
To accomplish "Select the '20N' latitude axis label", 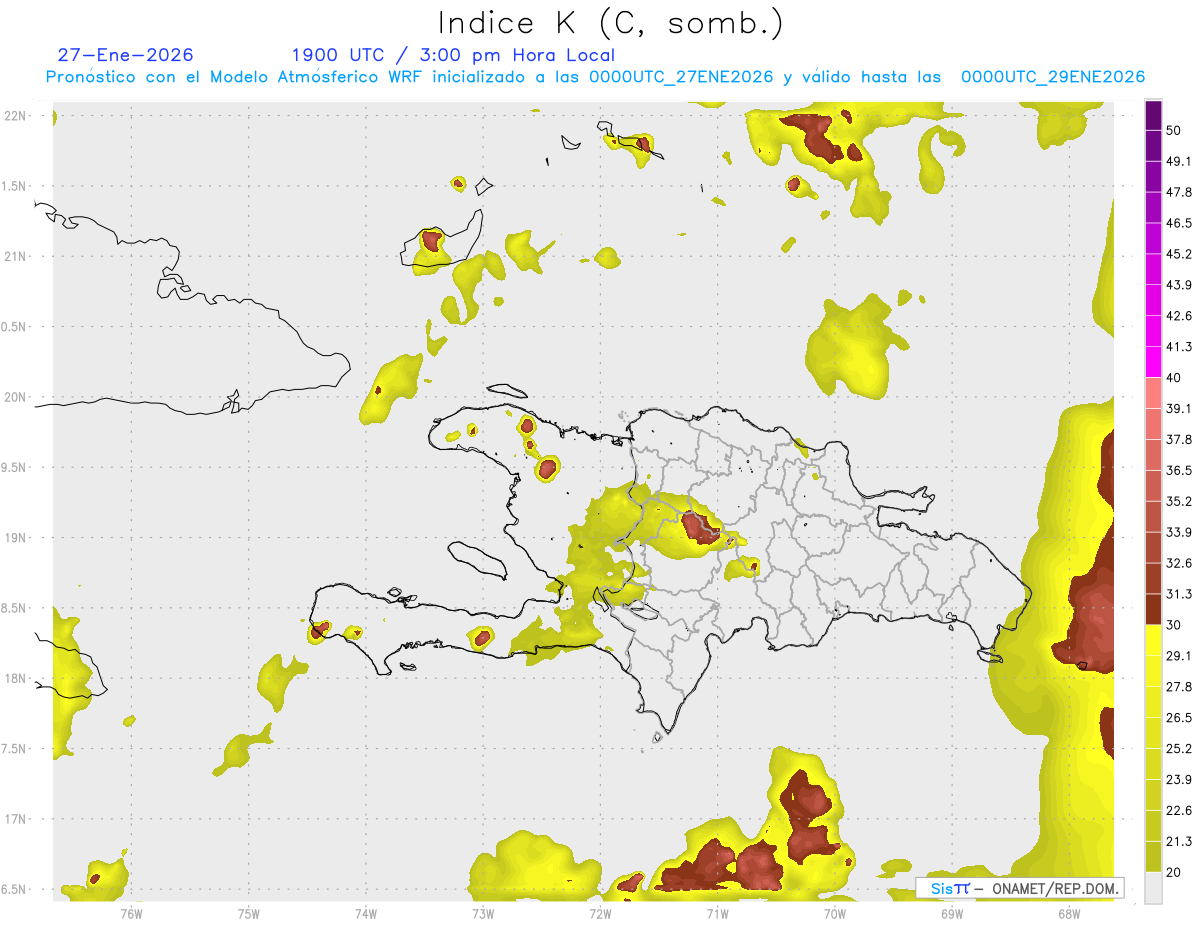I will tap(15, 397).
